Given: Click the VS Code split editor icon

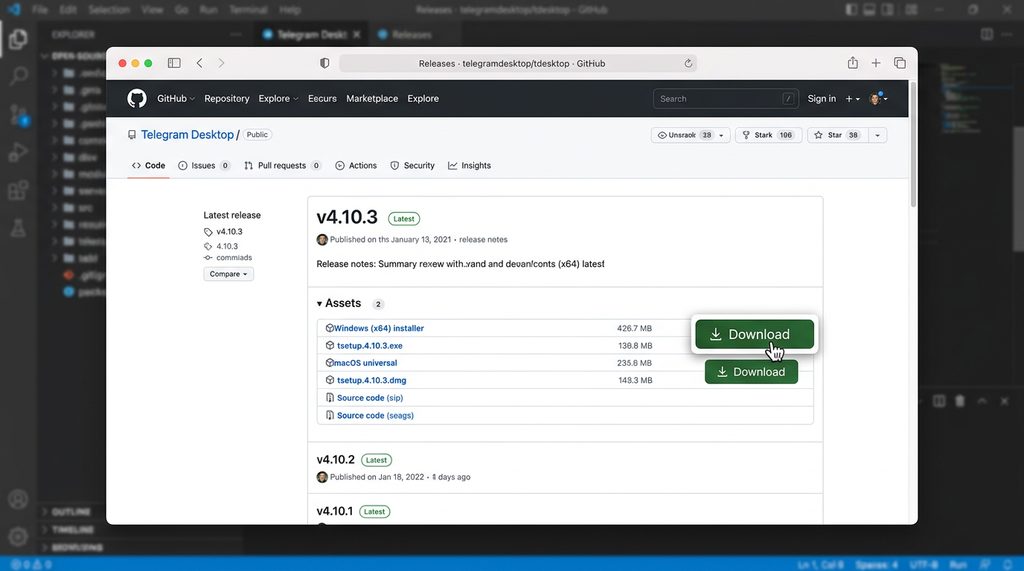Looking at the screenshot, I should click(987, 34).
